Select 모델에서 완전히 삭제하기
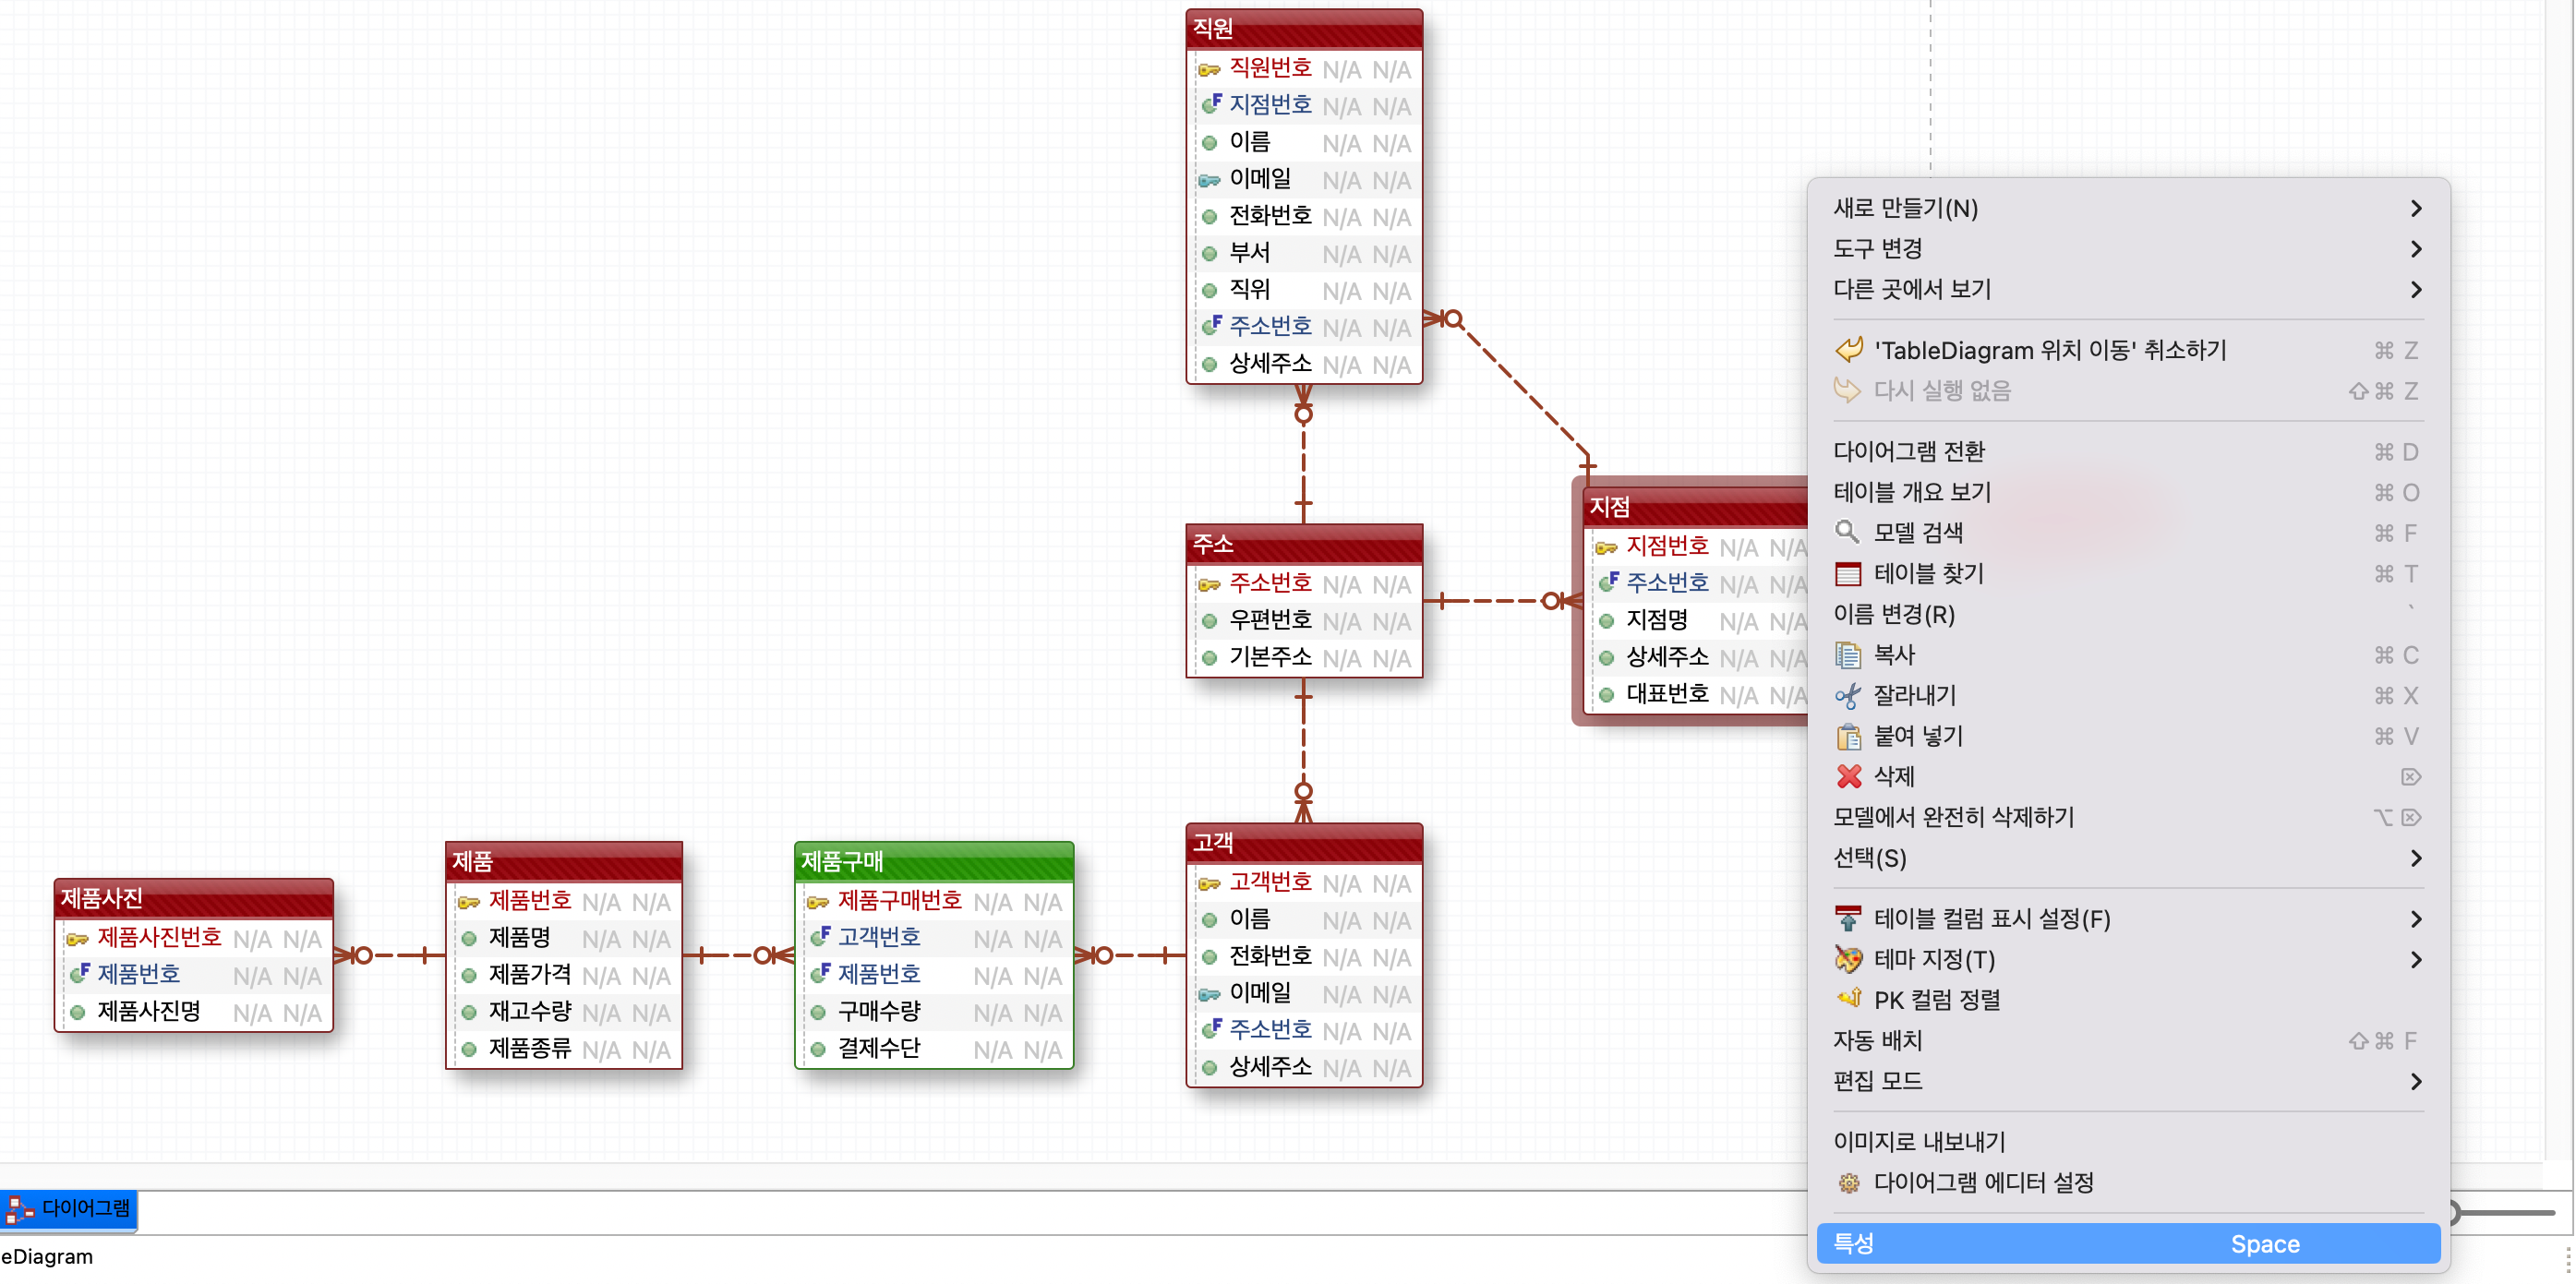 click(2128, 817)
